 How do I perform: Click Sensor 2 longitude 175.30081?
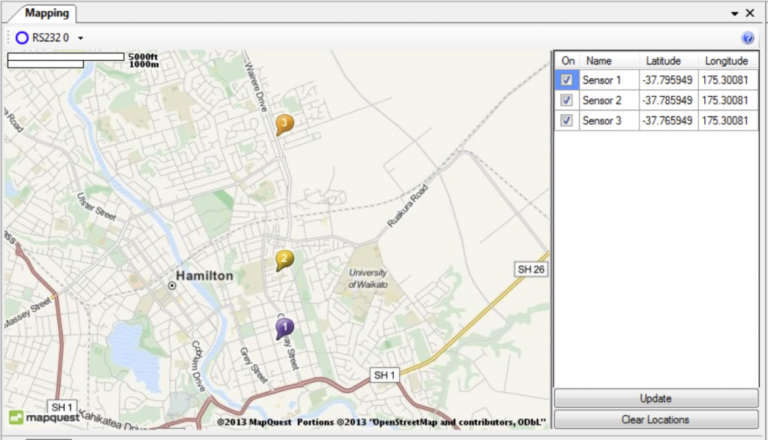[x=728, y=100]
